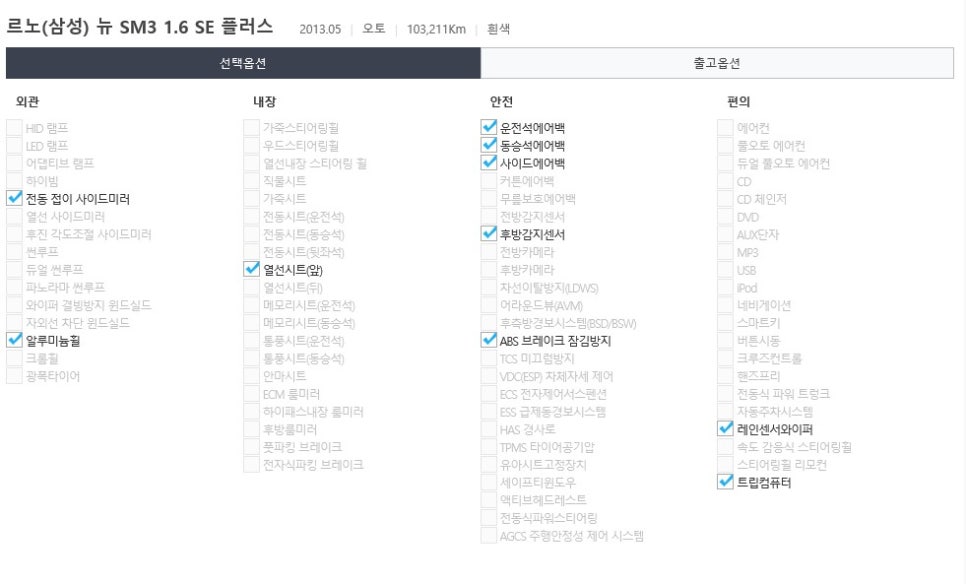Click the car title 르노(삼성) 뉴 SM3
The height and width of the screenshot is (584, 966).
tap(139, 26)
